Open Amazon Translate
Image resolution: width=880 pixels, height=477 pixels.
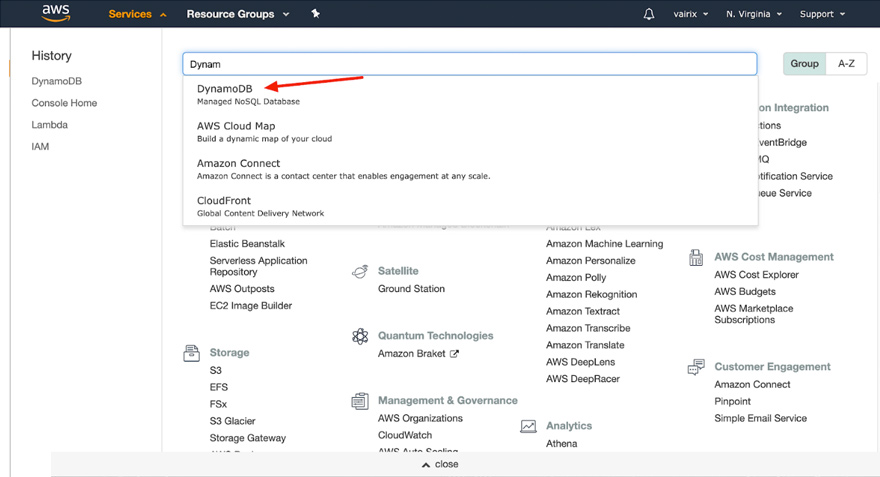pos(585,345)
